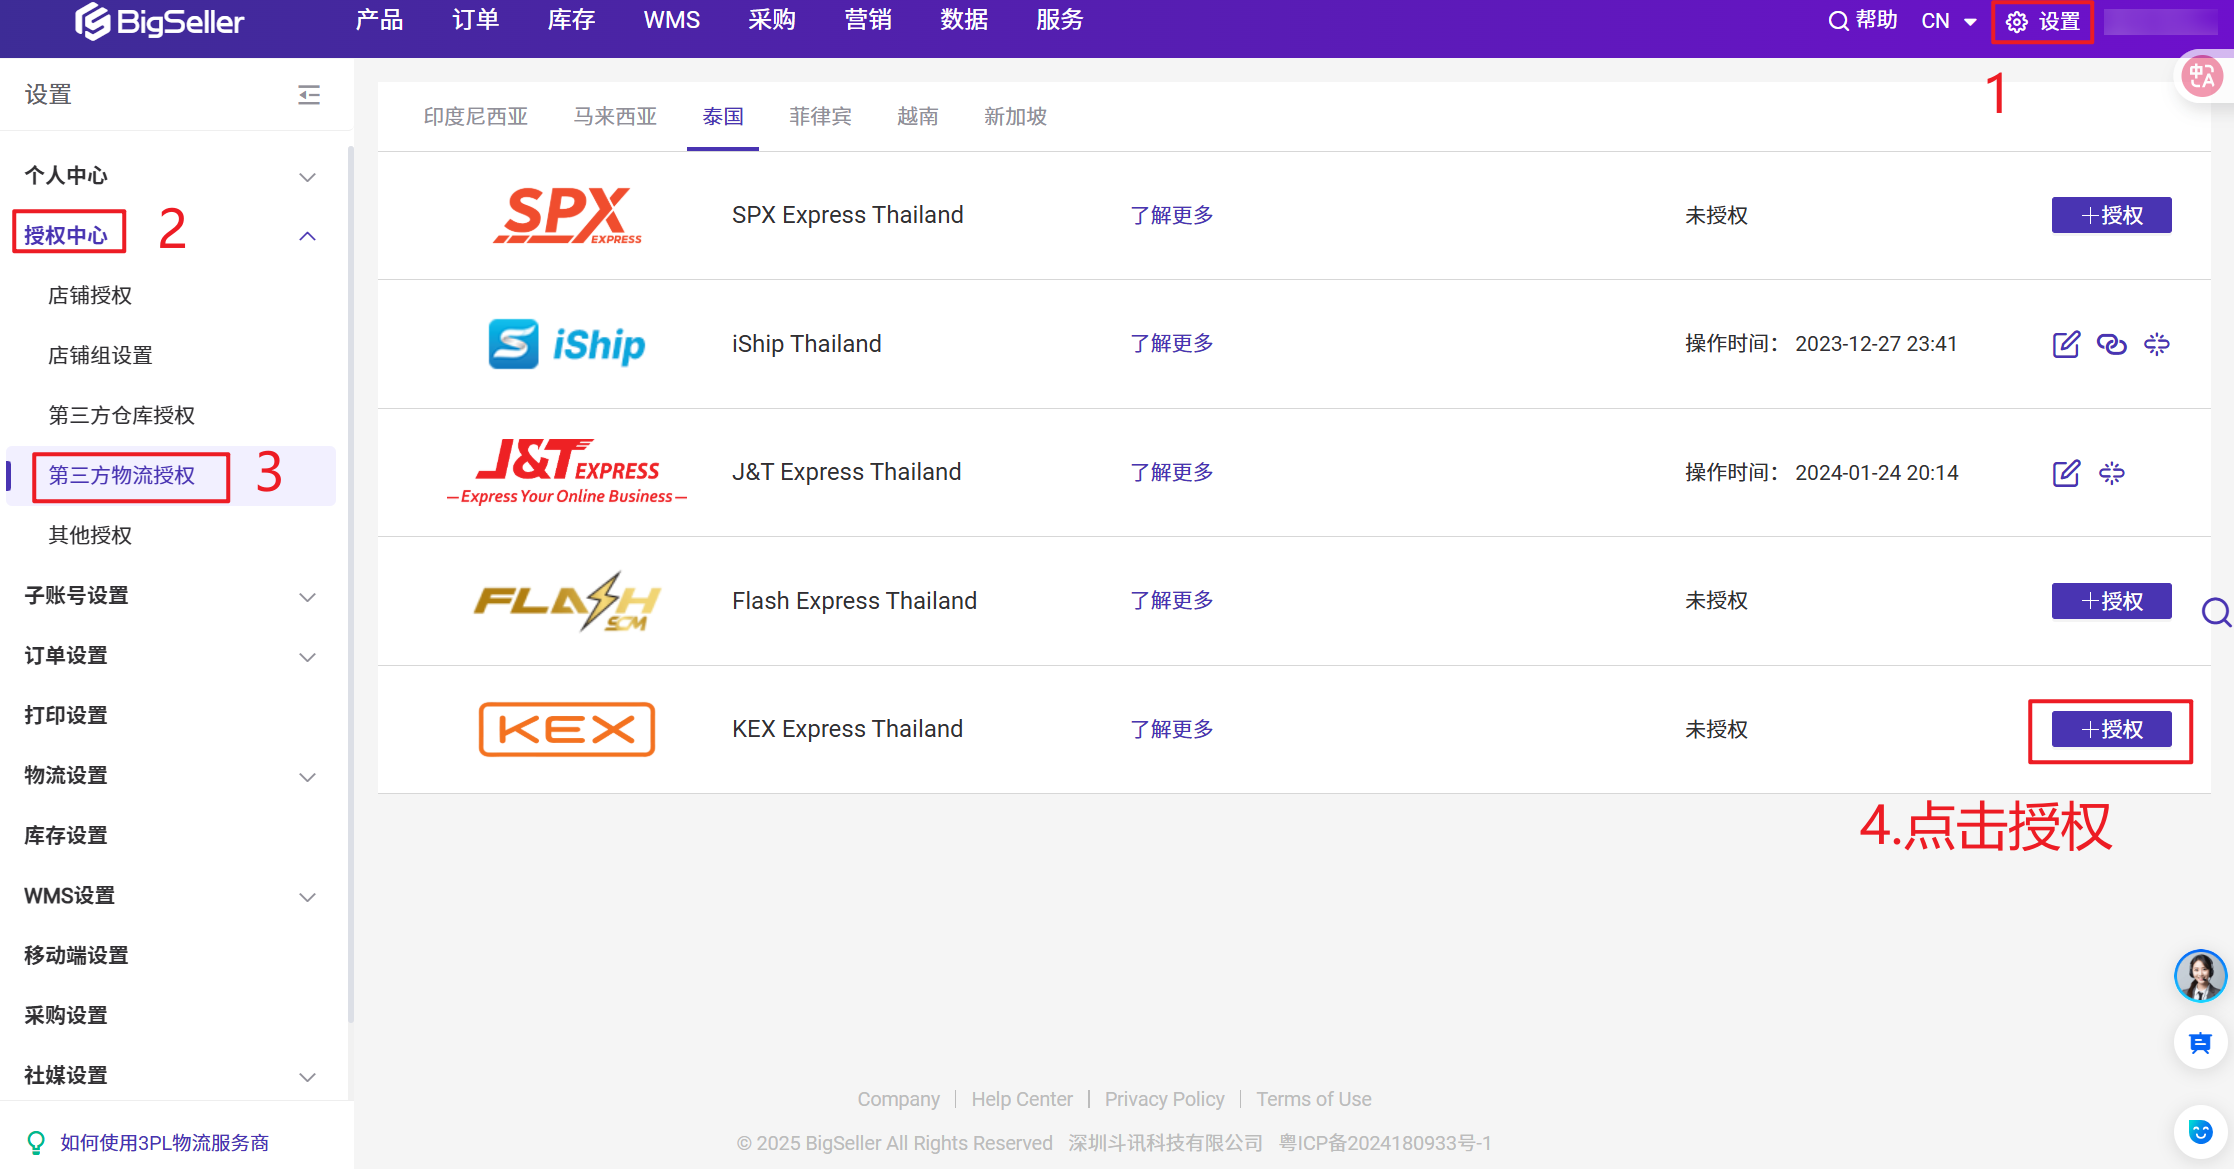Click the translate floating icon
2234x1169 pixels.
coord(2202,76)
